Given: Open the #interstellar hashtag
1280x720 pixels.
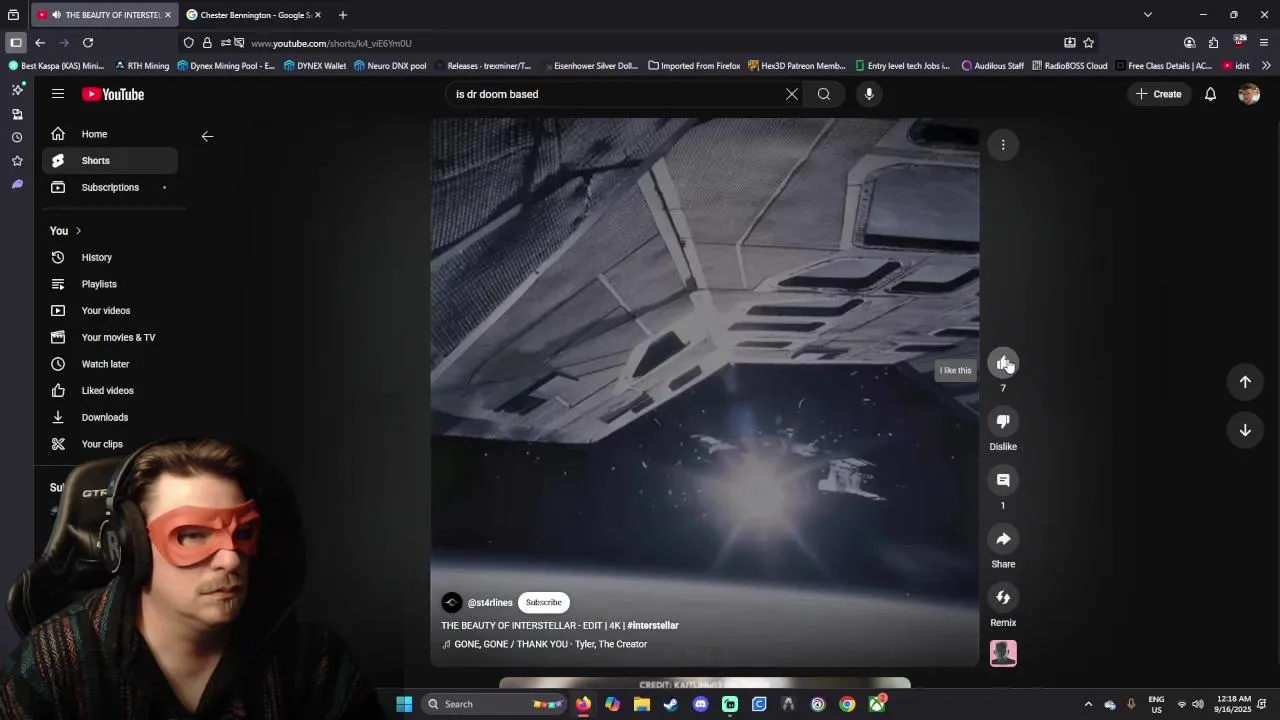Looking at the screenshot, I should pyautogui.click(x=653, y=626).
